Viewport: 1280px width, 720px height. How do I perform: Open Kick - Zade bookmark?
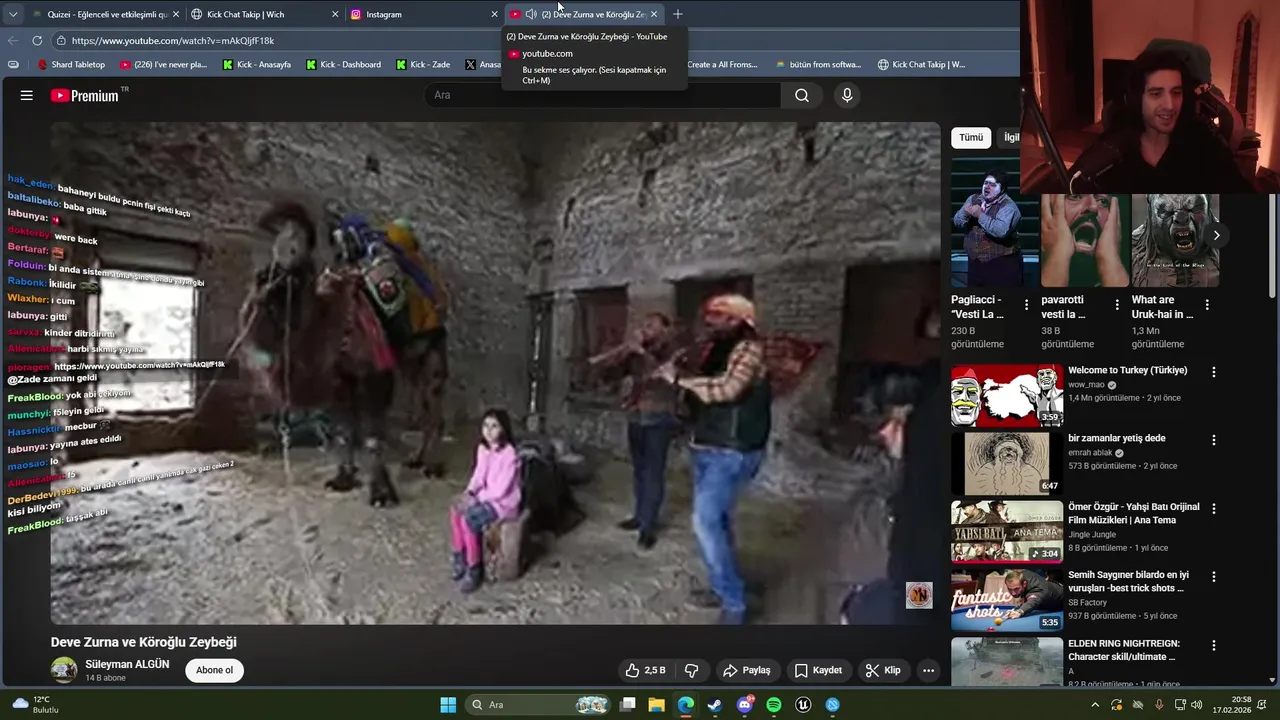tap(423, 64)
